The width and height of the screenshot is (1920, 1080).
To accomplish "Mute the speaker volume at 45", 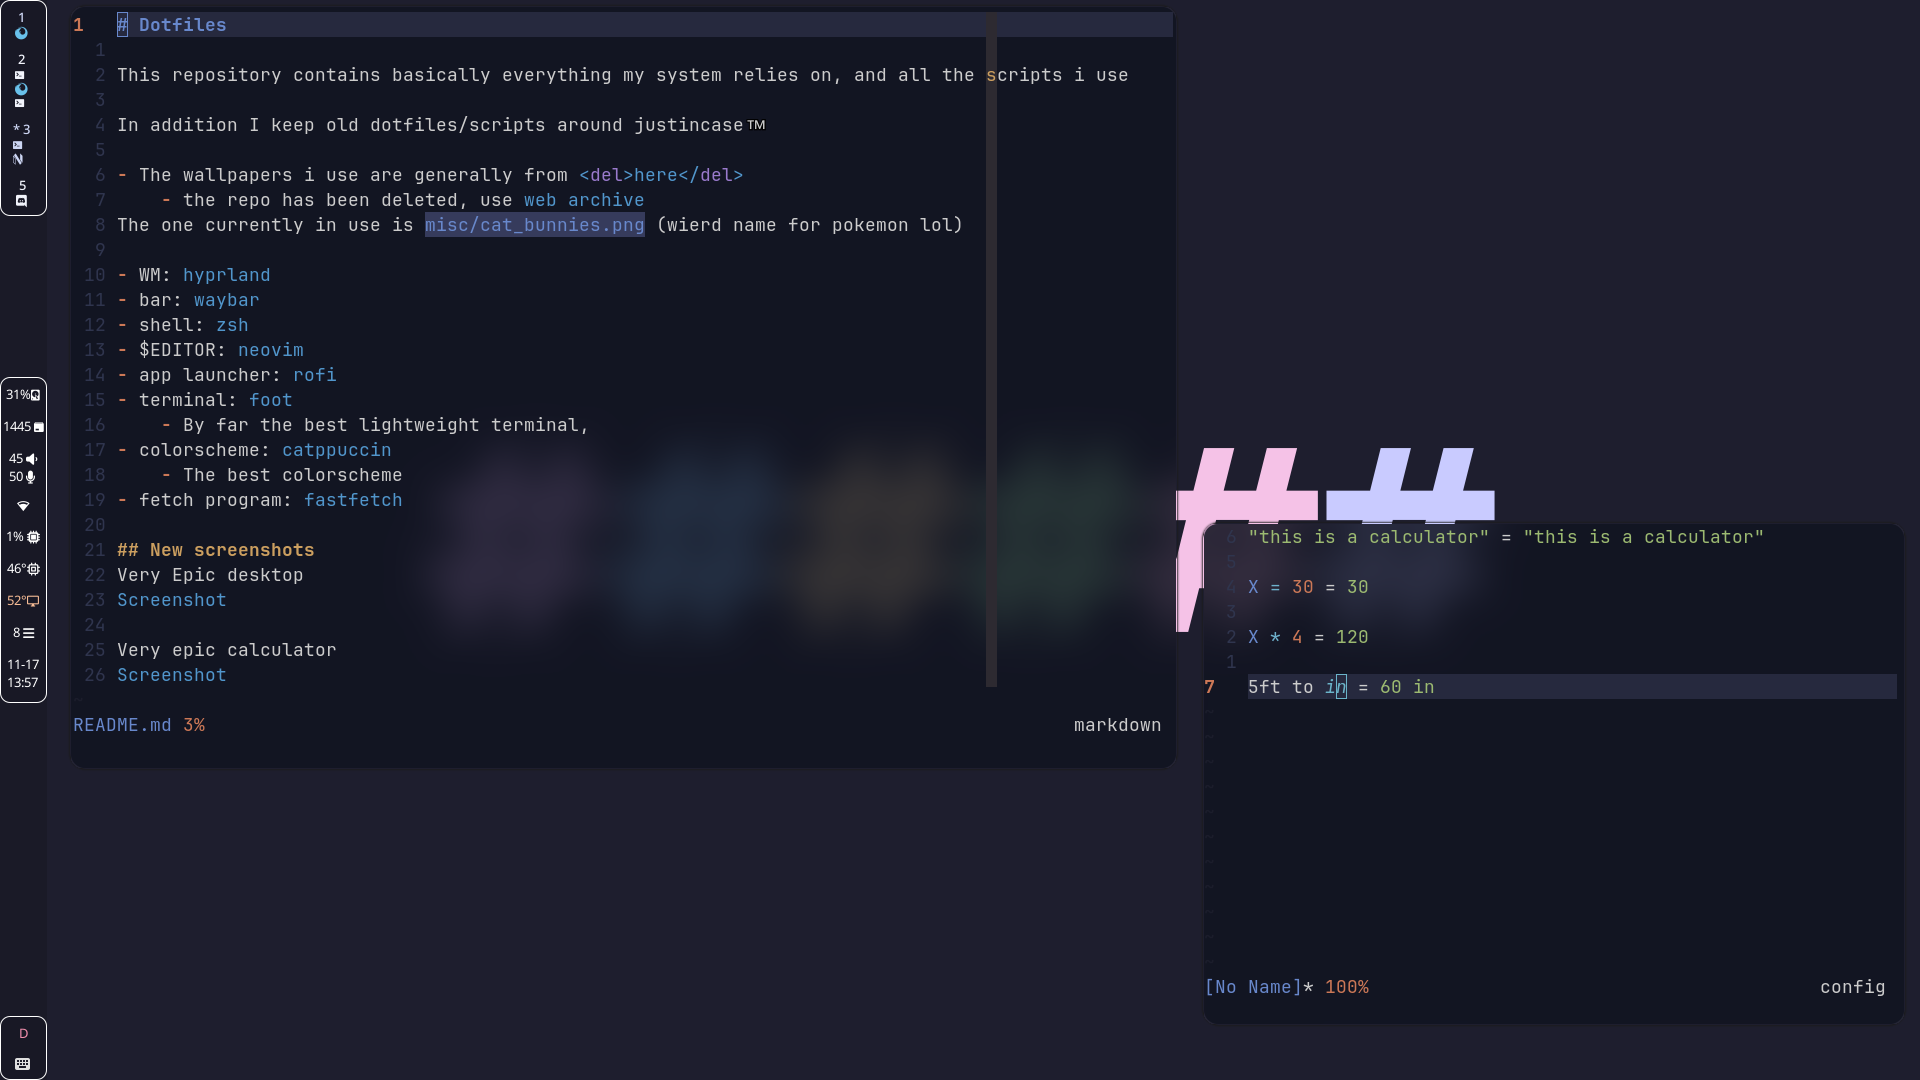I will pos(23,459).
